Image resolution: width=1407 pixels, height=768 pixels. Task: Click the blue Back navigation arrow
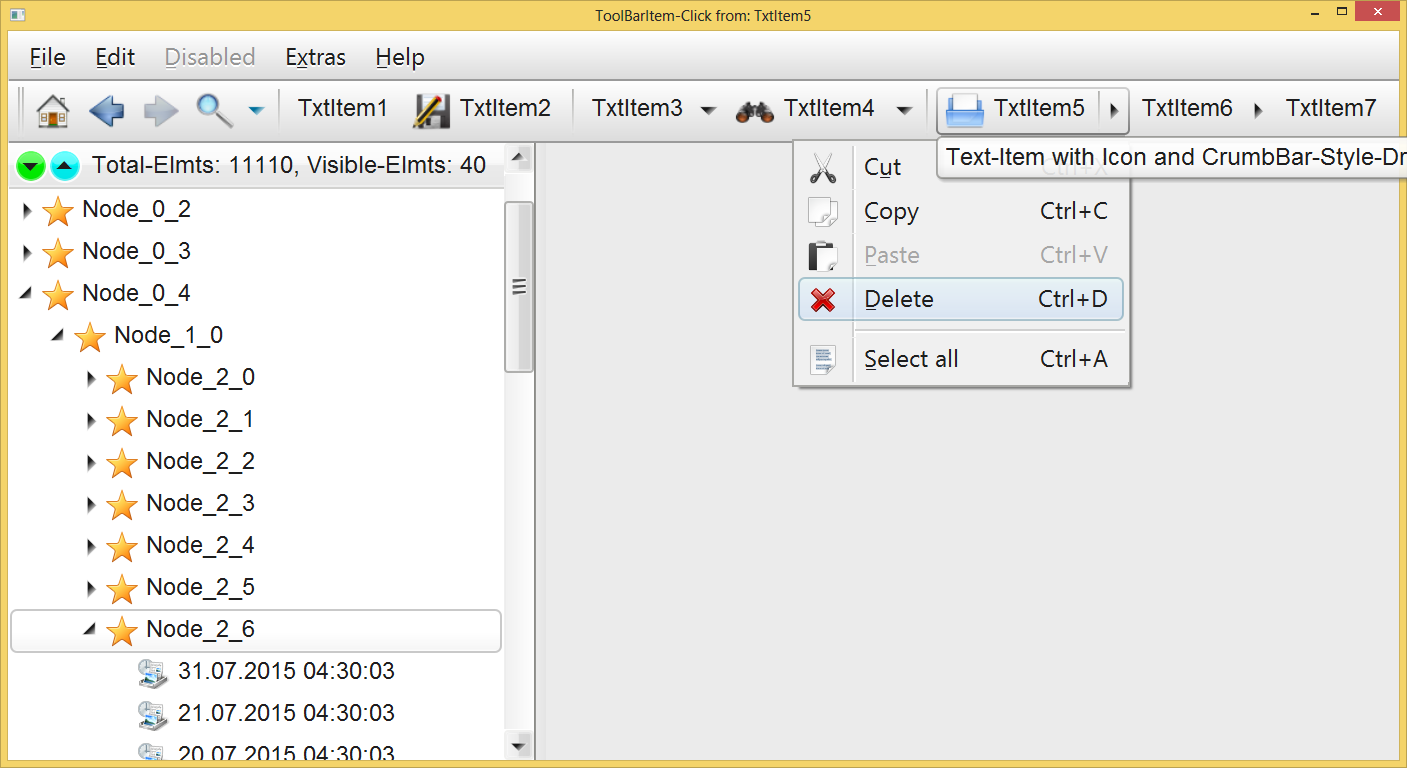click(x=106, y=109)
